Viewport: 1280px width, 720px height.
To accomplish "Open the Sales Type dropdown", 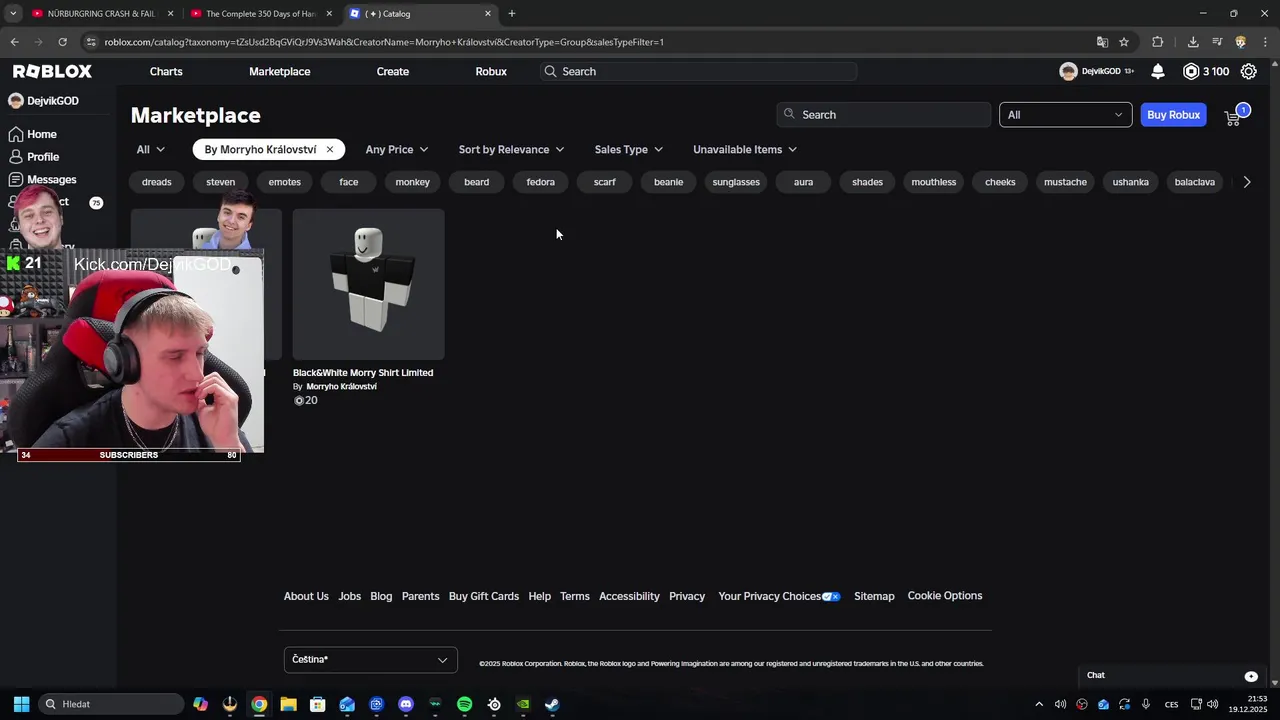I will click(628, 149).
